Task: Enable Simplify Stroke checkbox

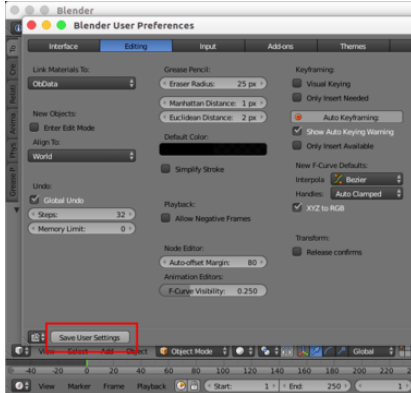Action: tap(166, 169)
